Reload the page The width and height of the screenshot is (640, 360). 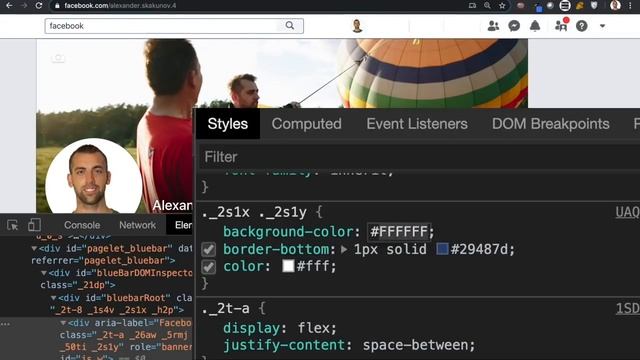point(39,6)
